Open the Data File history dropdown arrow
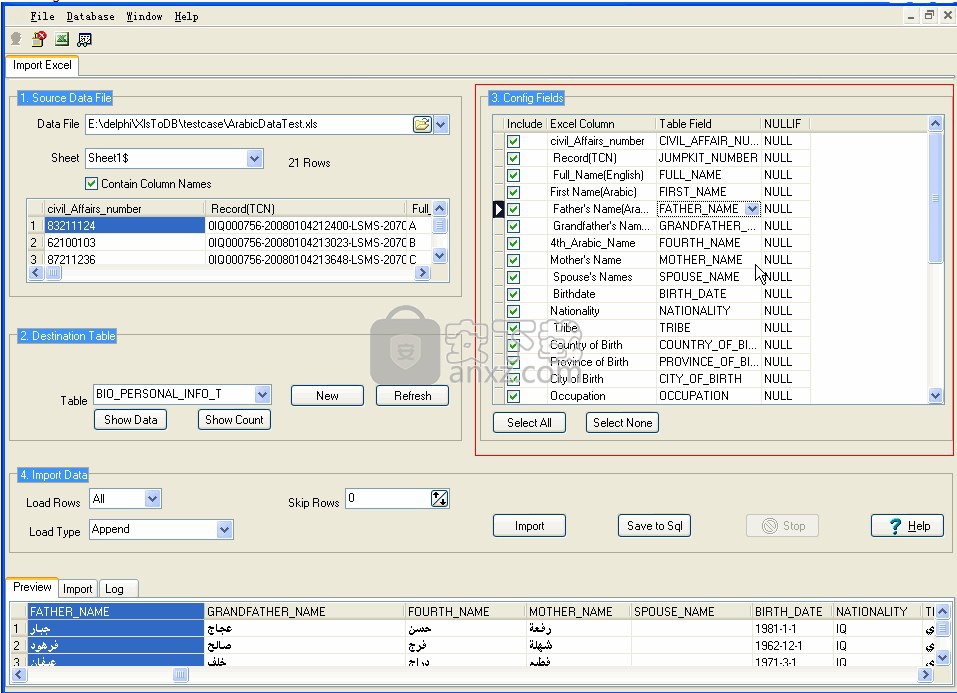 click(x=441, y=125)
